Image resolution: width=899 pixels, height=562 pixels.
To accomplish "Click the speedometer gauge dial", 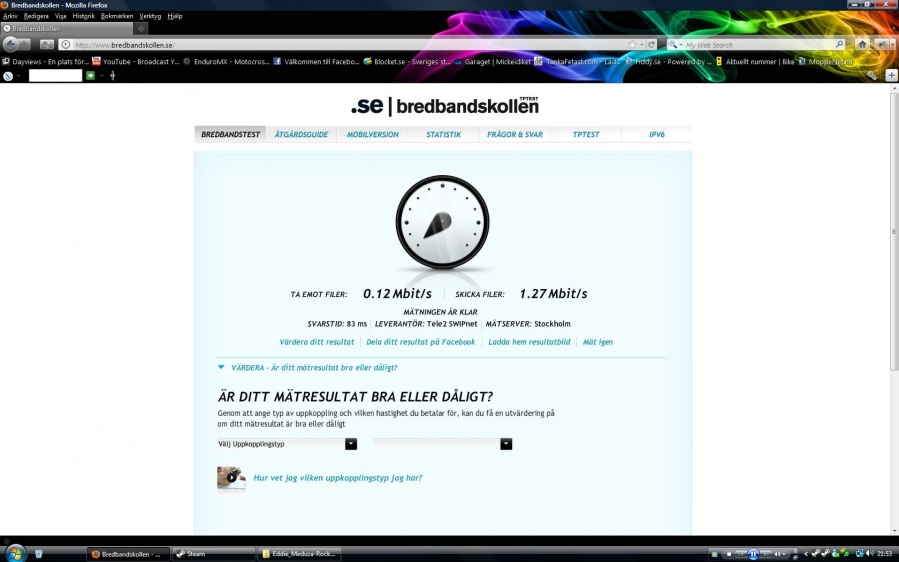I will click(x=443, y=223).
